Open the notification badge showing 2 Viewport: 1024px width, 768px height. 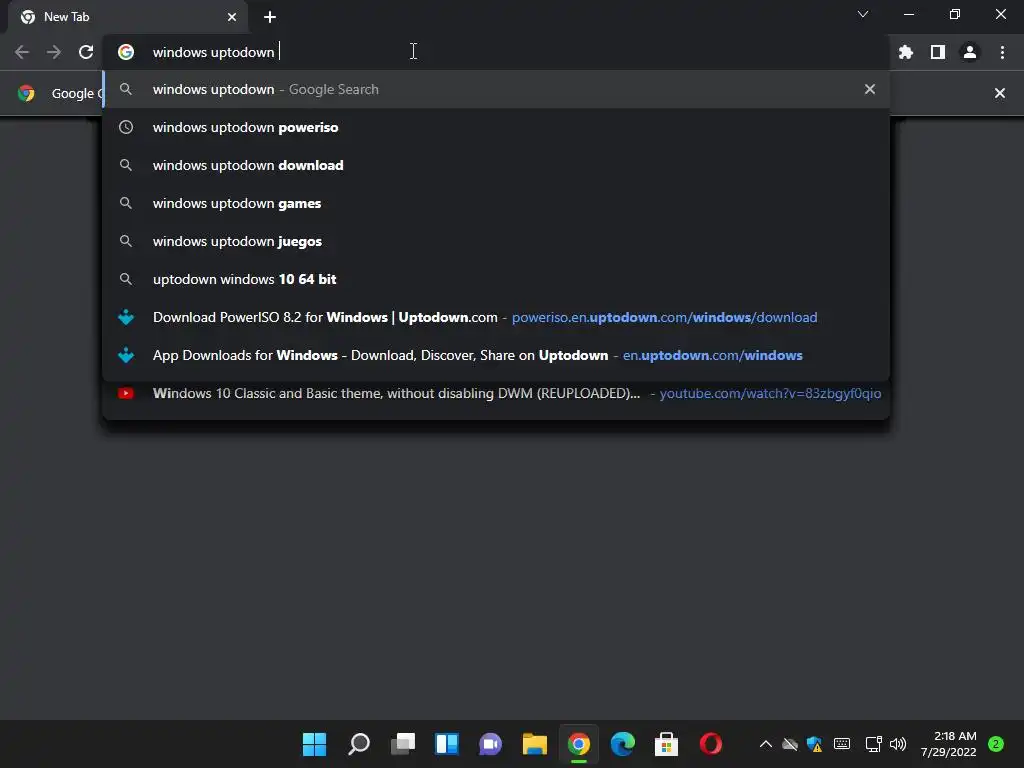[x=996, y=744]
